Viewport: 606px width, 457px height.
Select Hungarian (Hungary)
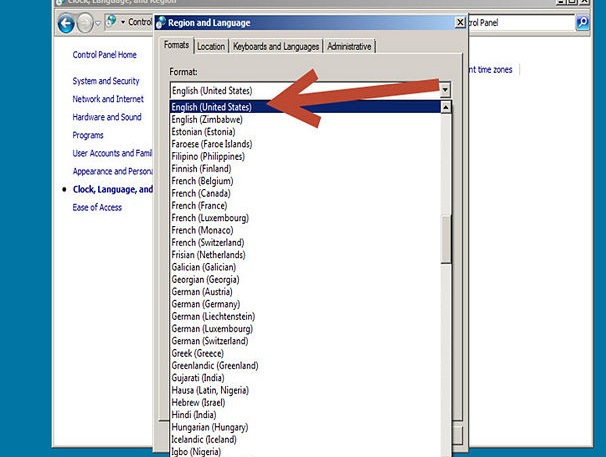(x=305, y=428)
